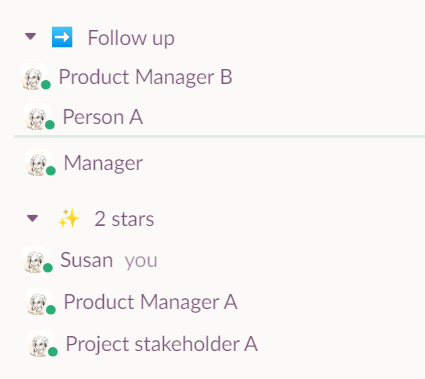
Task: Click the sparkles emoji beside 2 stars
Action: pos(69,218)
